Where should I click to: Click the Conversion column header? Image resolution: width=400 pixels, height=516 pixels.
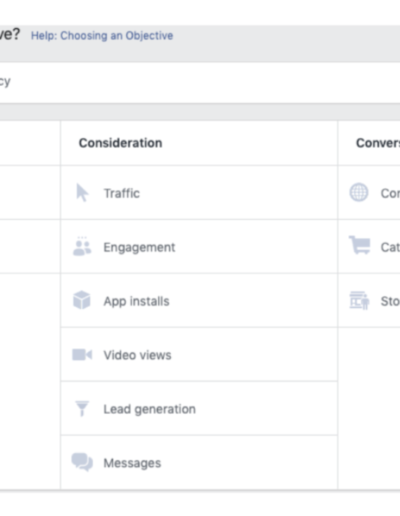click(x=378, y=143)
